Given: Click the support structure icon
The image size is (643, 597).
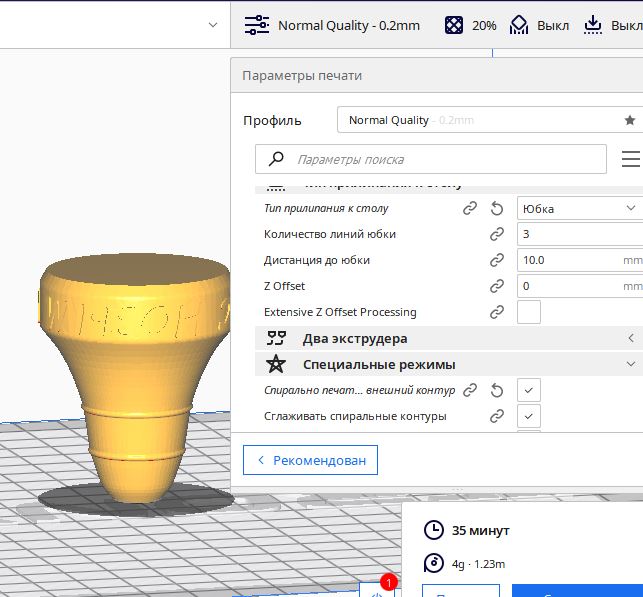Looking at the screenshot, I should point(519,25).
